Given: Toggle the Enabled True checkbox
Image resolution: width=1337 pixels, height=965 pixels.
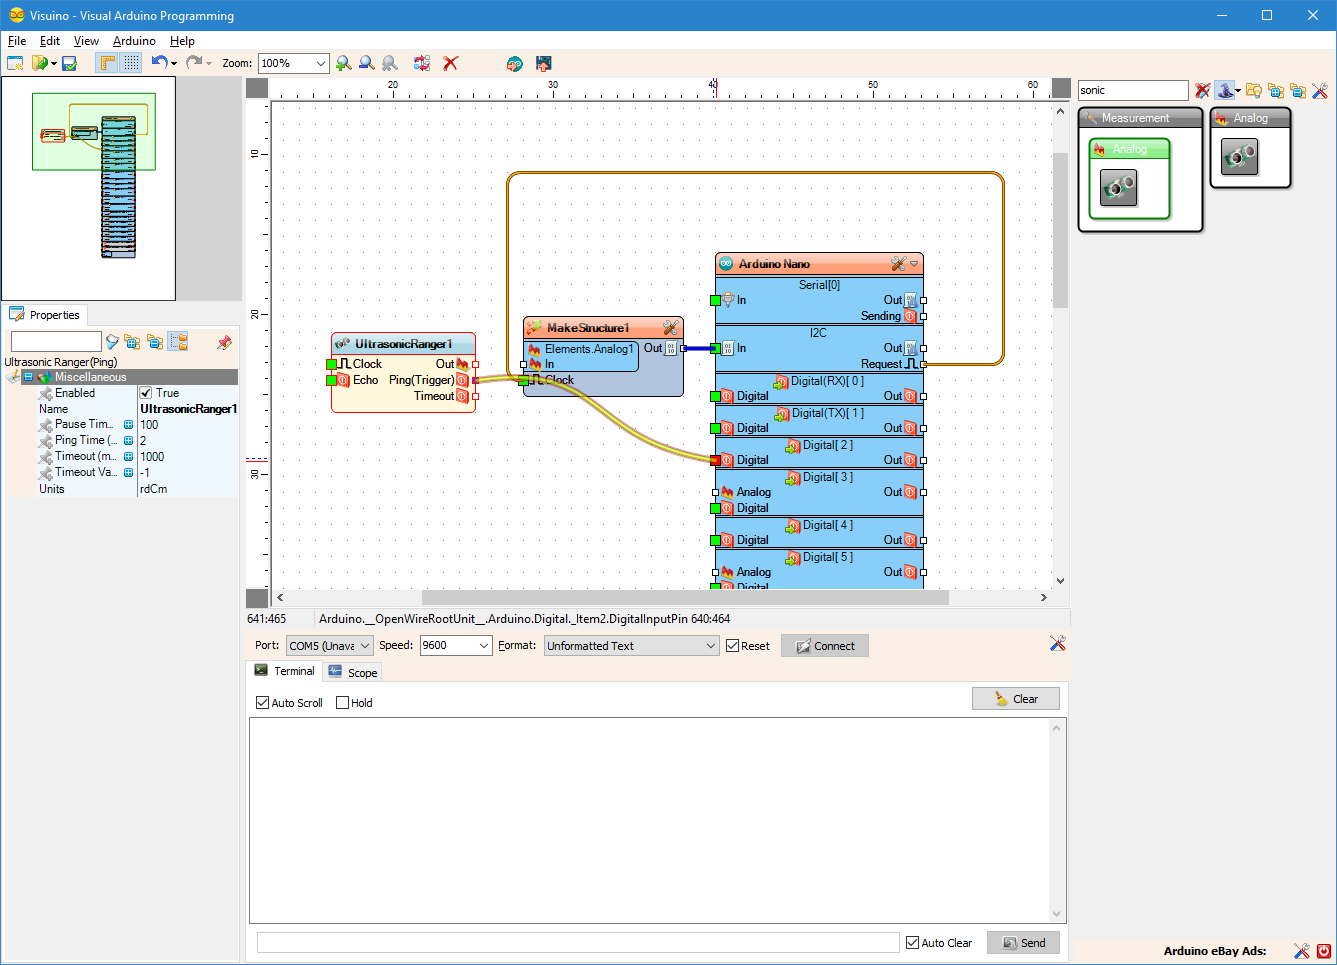Looking at the screenshot, I should tap(146, 393).
